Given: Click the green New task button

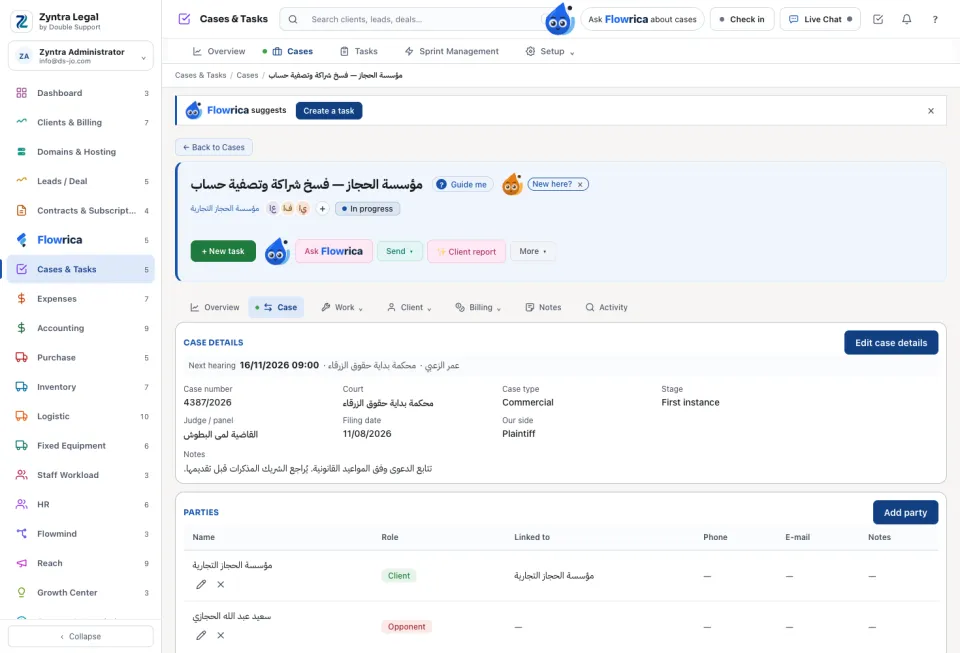Looking at the screenshot, I should [223, 252].
